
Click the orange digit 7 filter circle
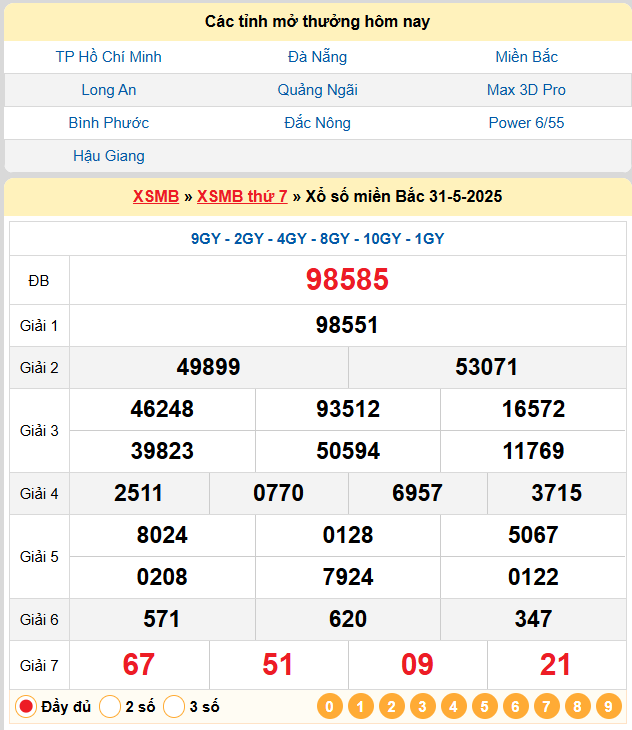coord(546,706)
